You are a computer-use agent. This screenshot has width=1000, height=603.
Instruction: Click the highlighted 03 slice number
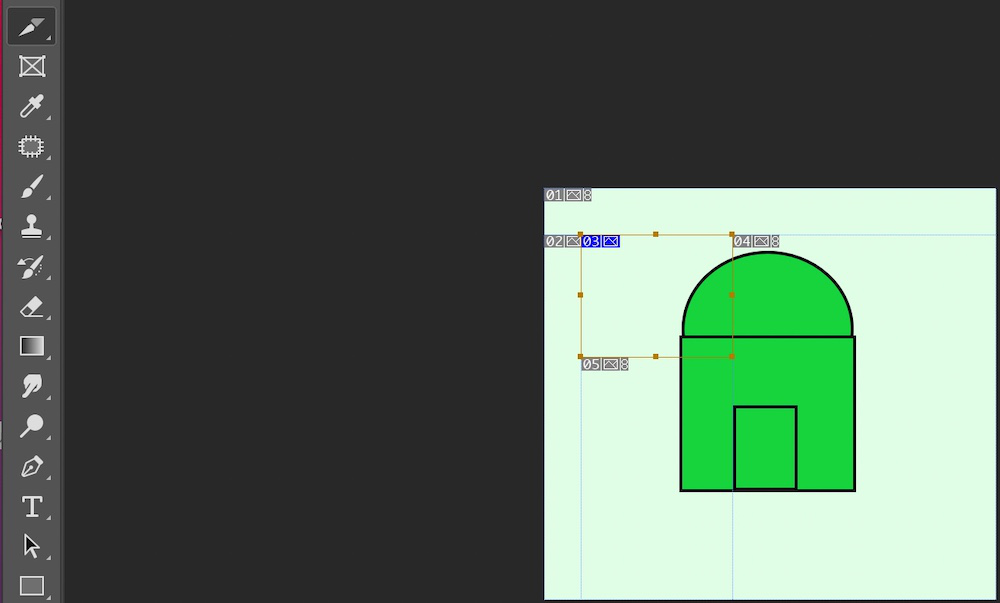591,241
